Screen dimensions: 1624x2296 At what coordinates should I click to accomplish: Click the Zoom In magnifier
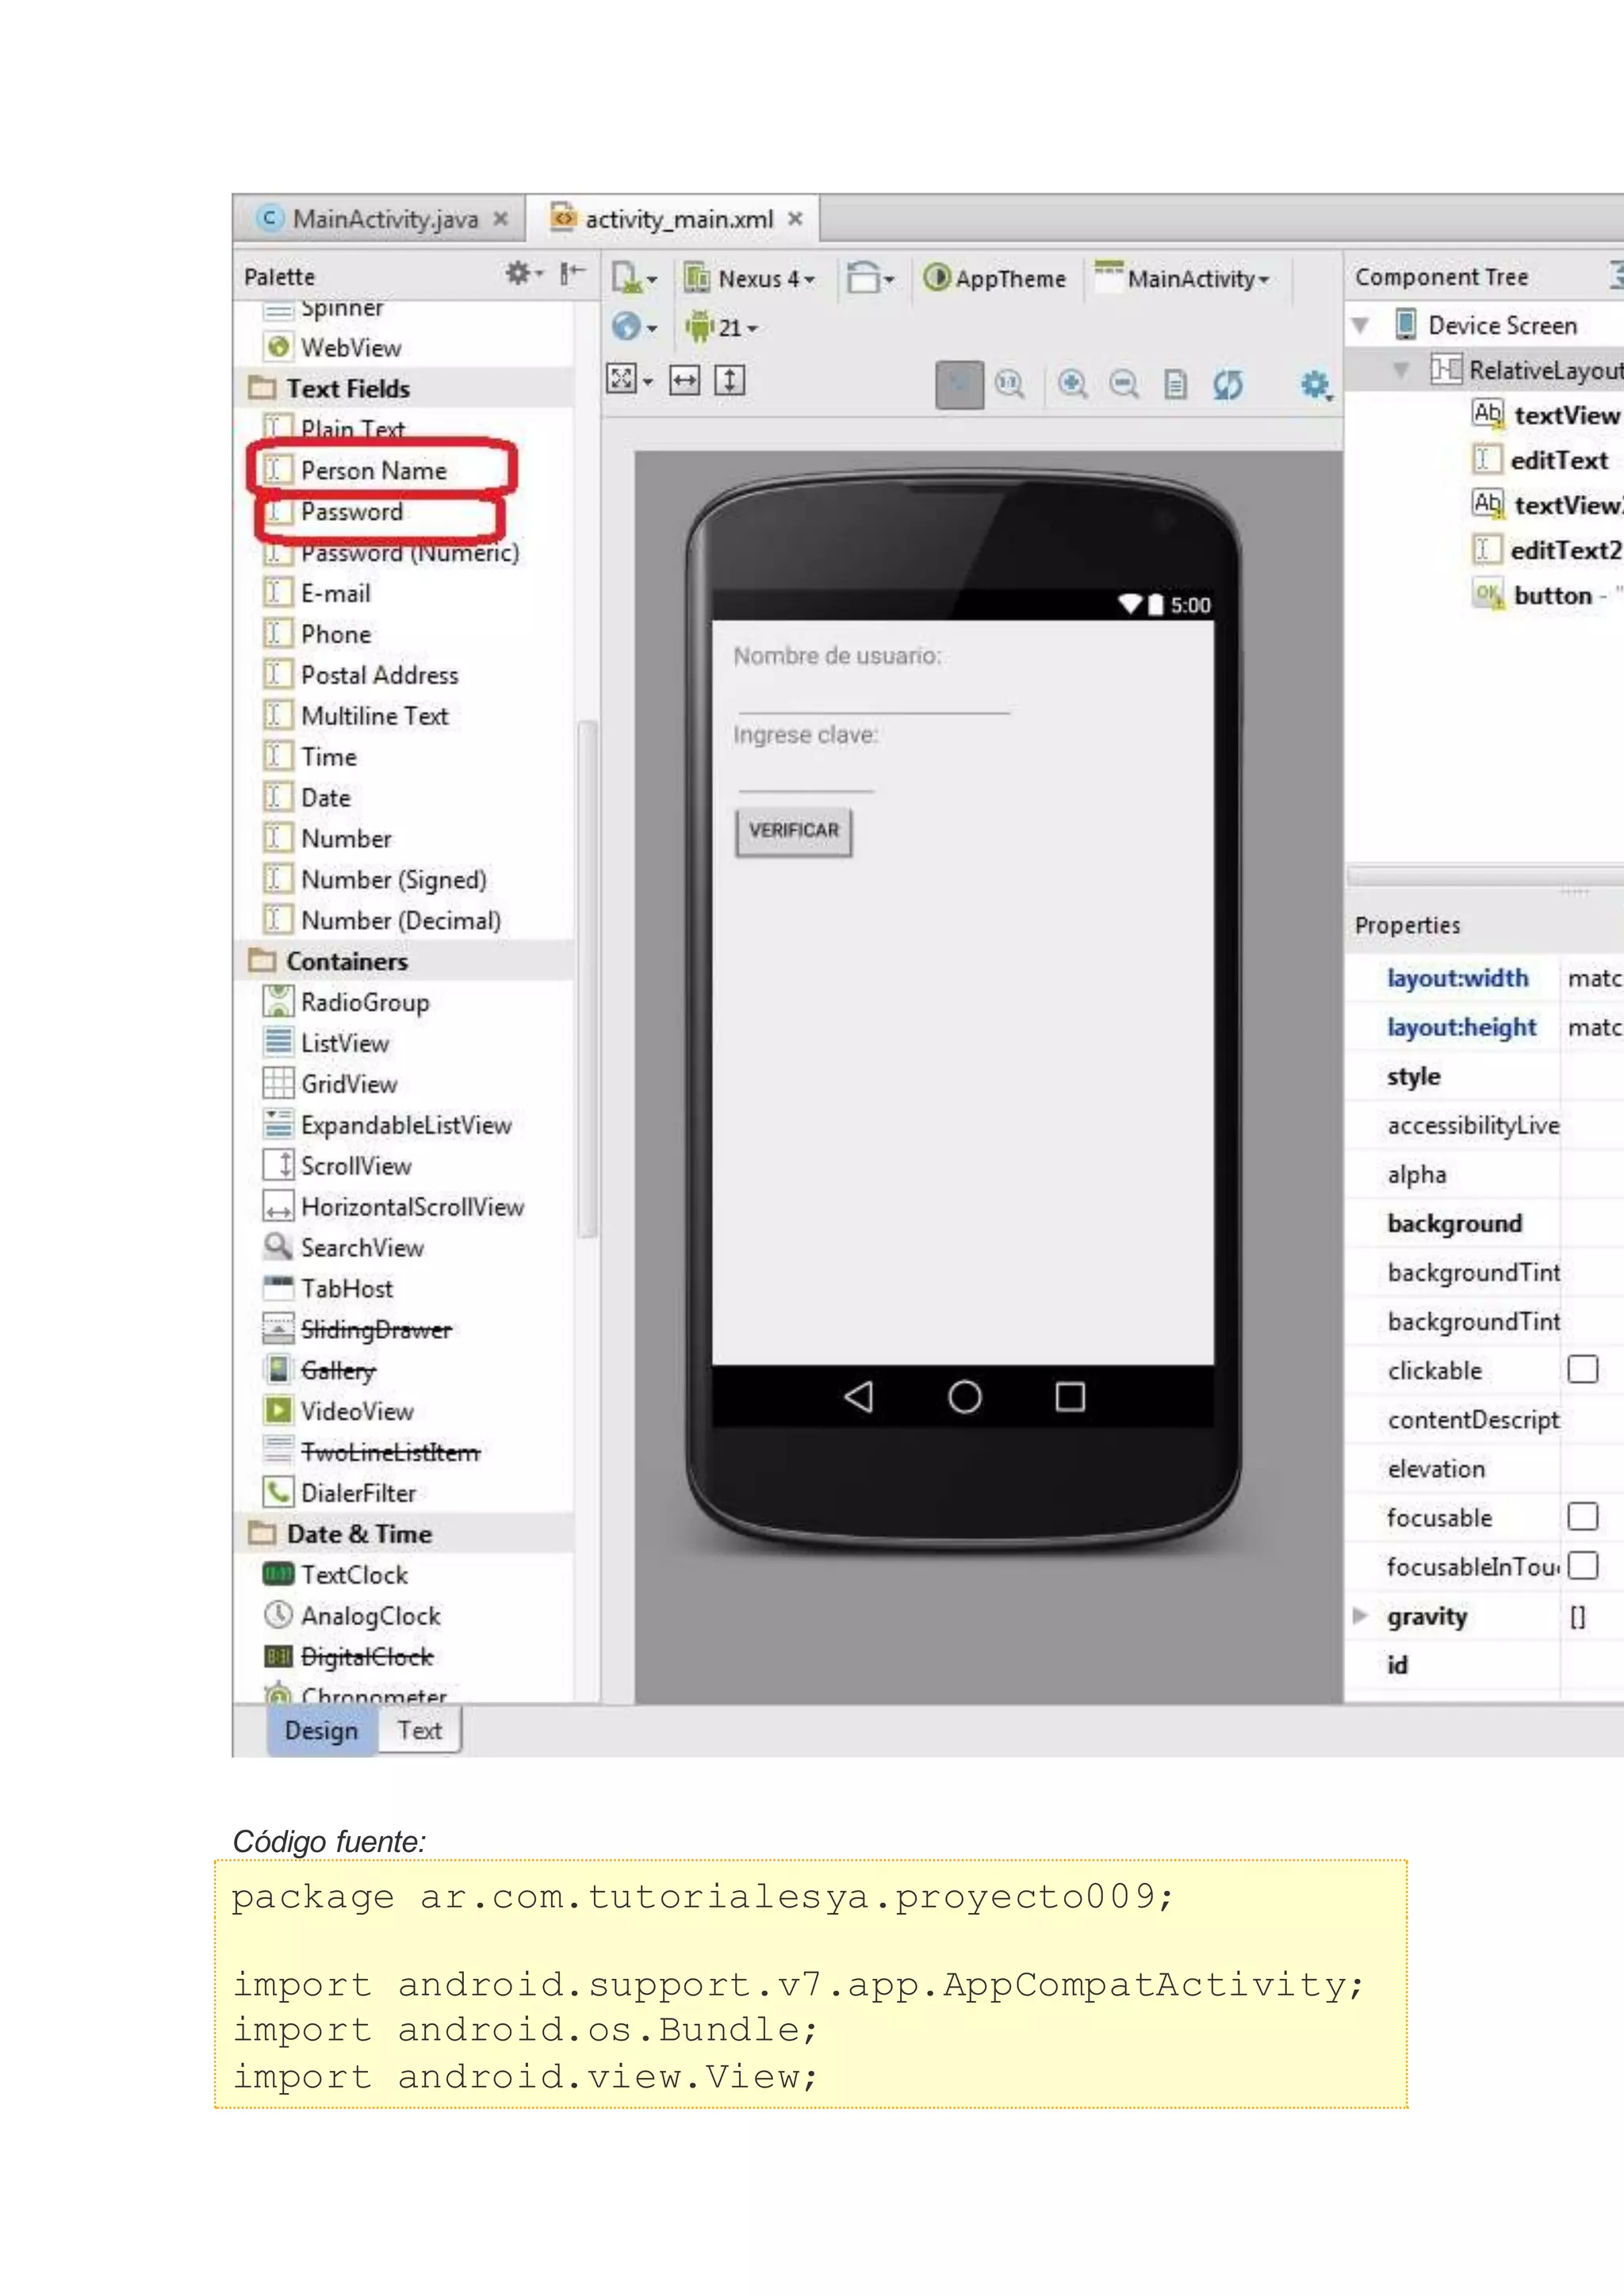click(1073, 384)
